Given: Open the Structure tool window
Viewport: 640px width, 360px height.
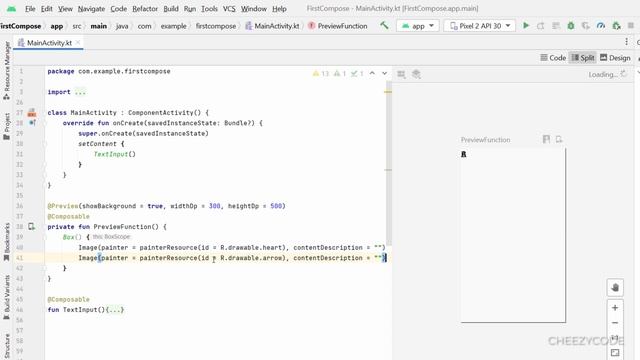Looking at the screenshot, I should tap(7, 345).
